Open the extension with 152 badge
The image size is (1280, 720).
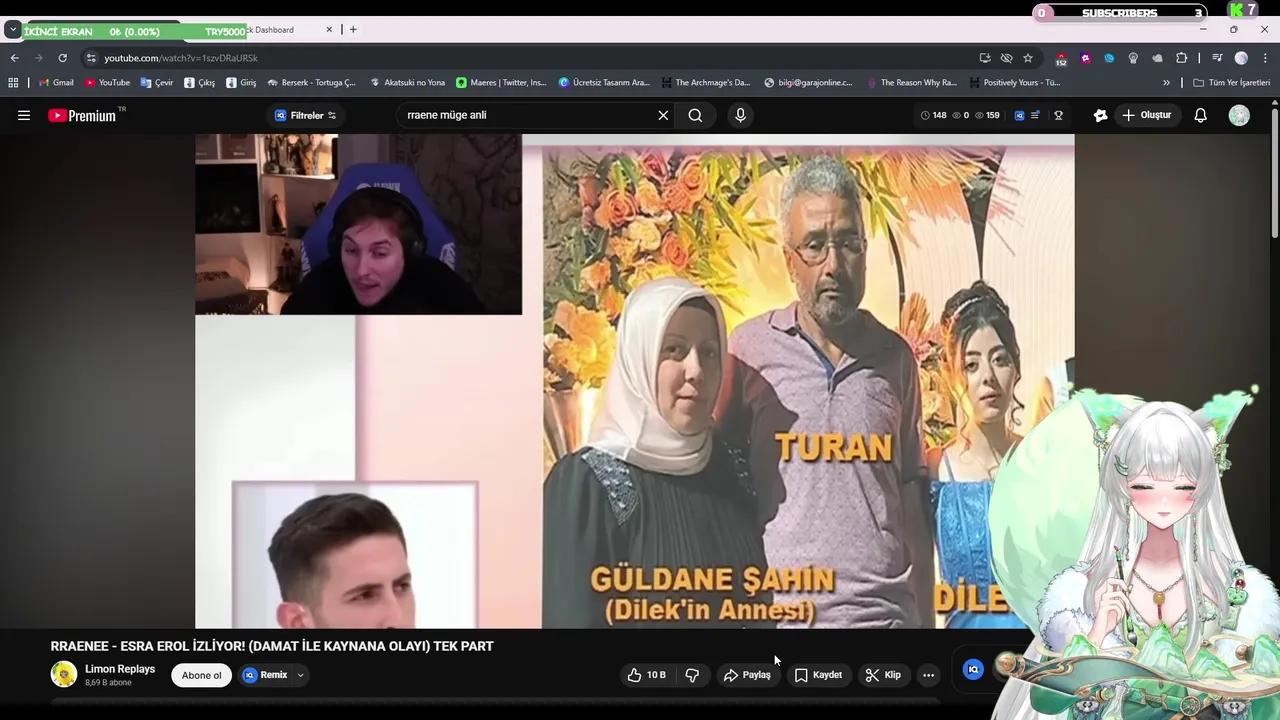point(1061,59)
